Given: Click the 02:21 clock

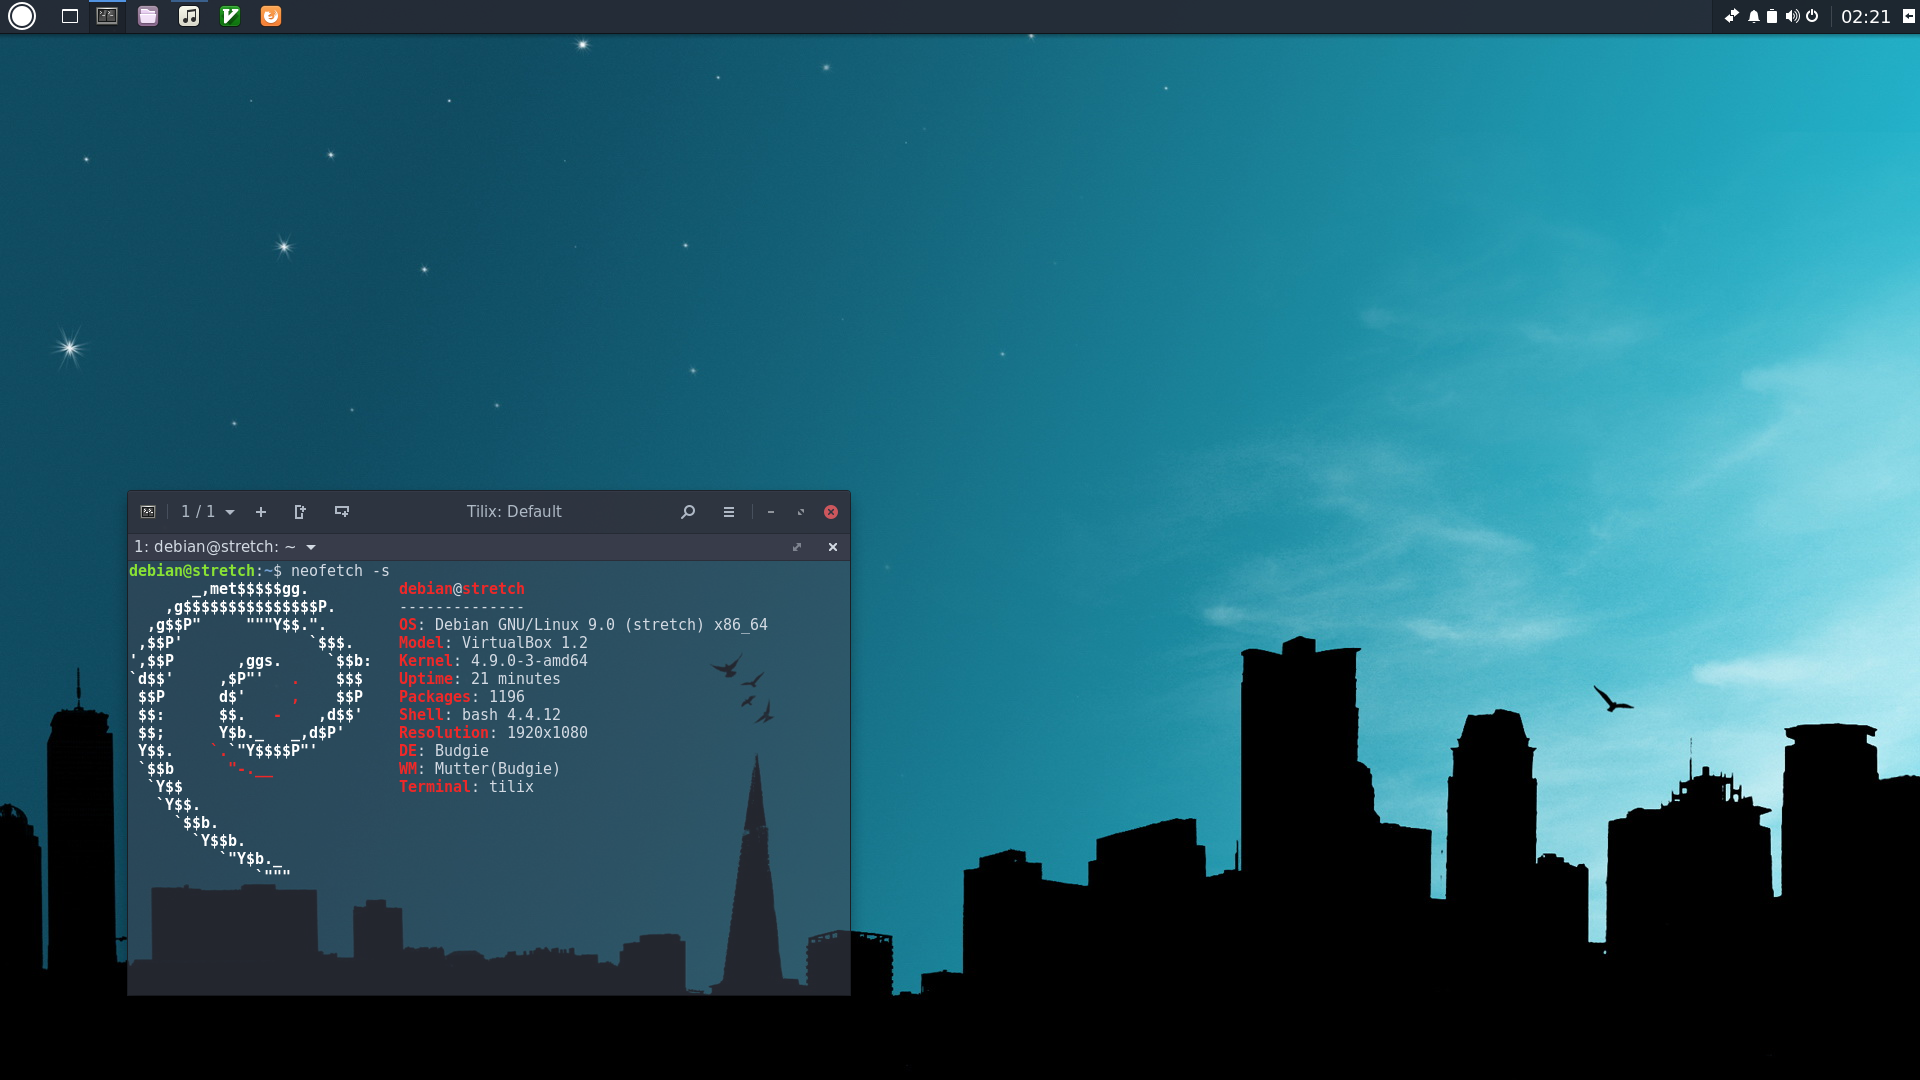Looking at the screenshot, I should (1865, 16).
